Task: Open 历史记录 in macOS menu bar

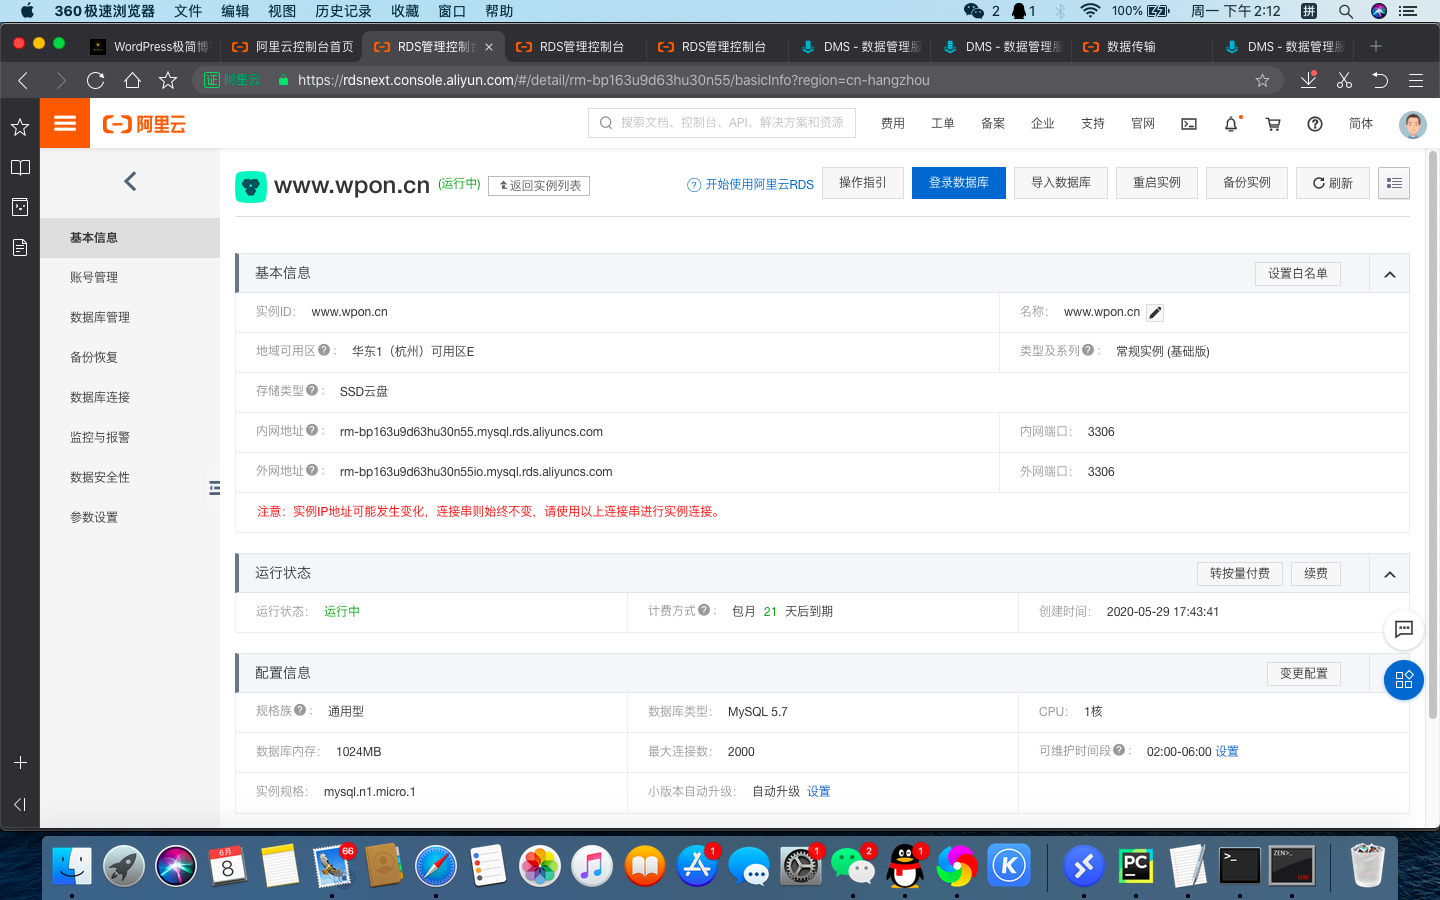Action: [343, 11]
